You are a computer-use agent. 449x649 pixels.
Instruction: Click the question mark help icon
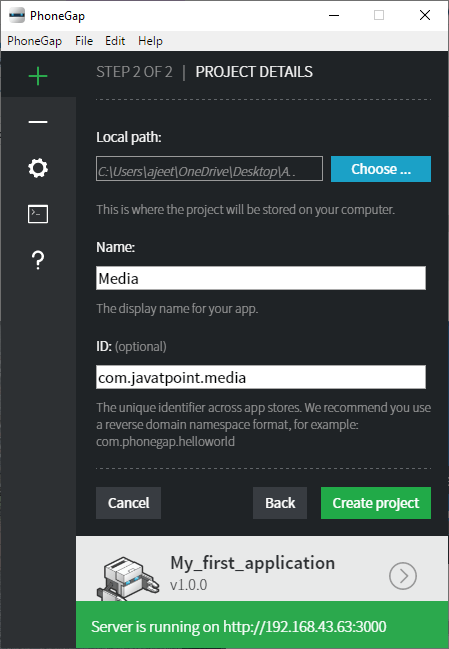(x=38, y=260)
